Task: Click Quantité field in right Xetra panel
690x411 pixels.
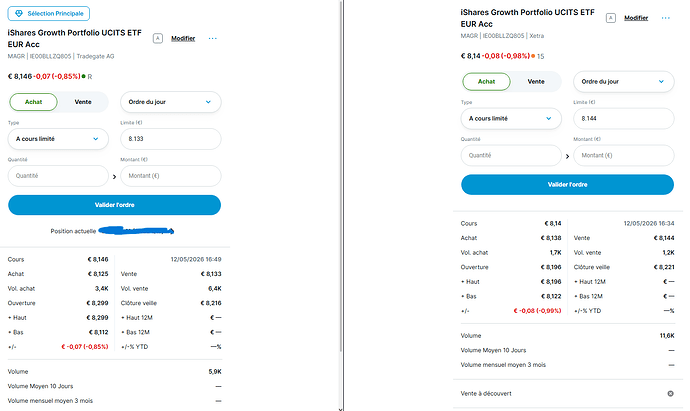Action: pyautogui.click(x=511, y=156)
